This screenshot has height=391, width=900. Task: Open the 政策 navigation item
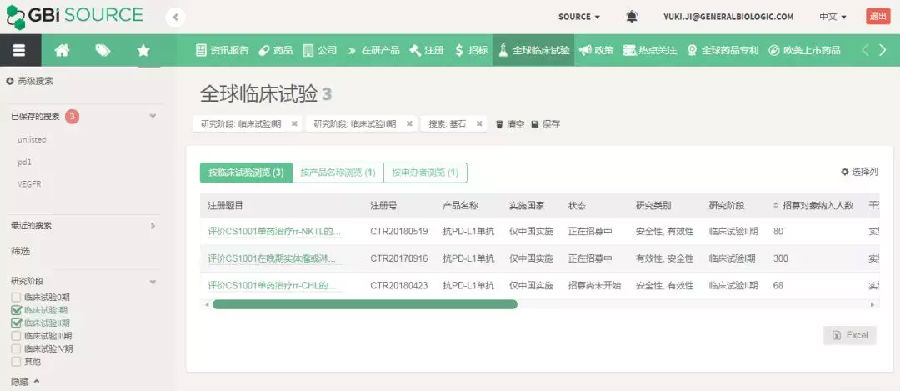pyautogui.click(x=596, y=51)
